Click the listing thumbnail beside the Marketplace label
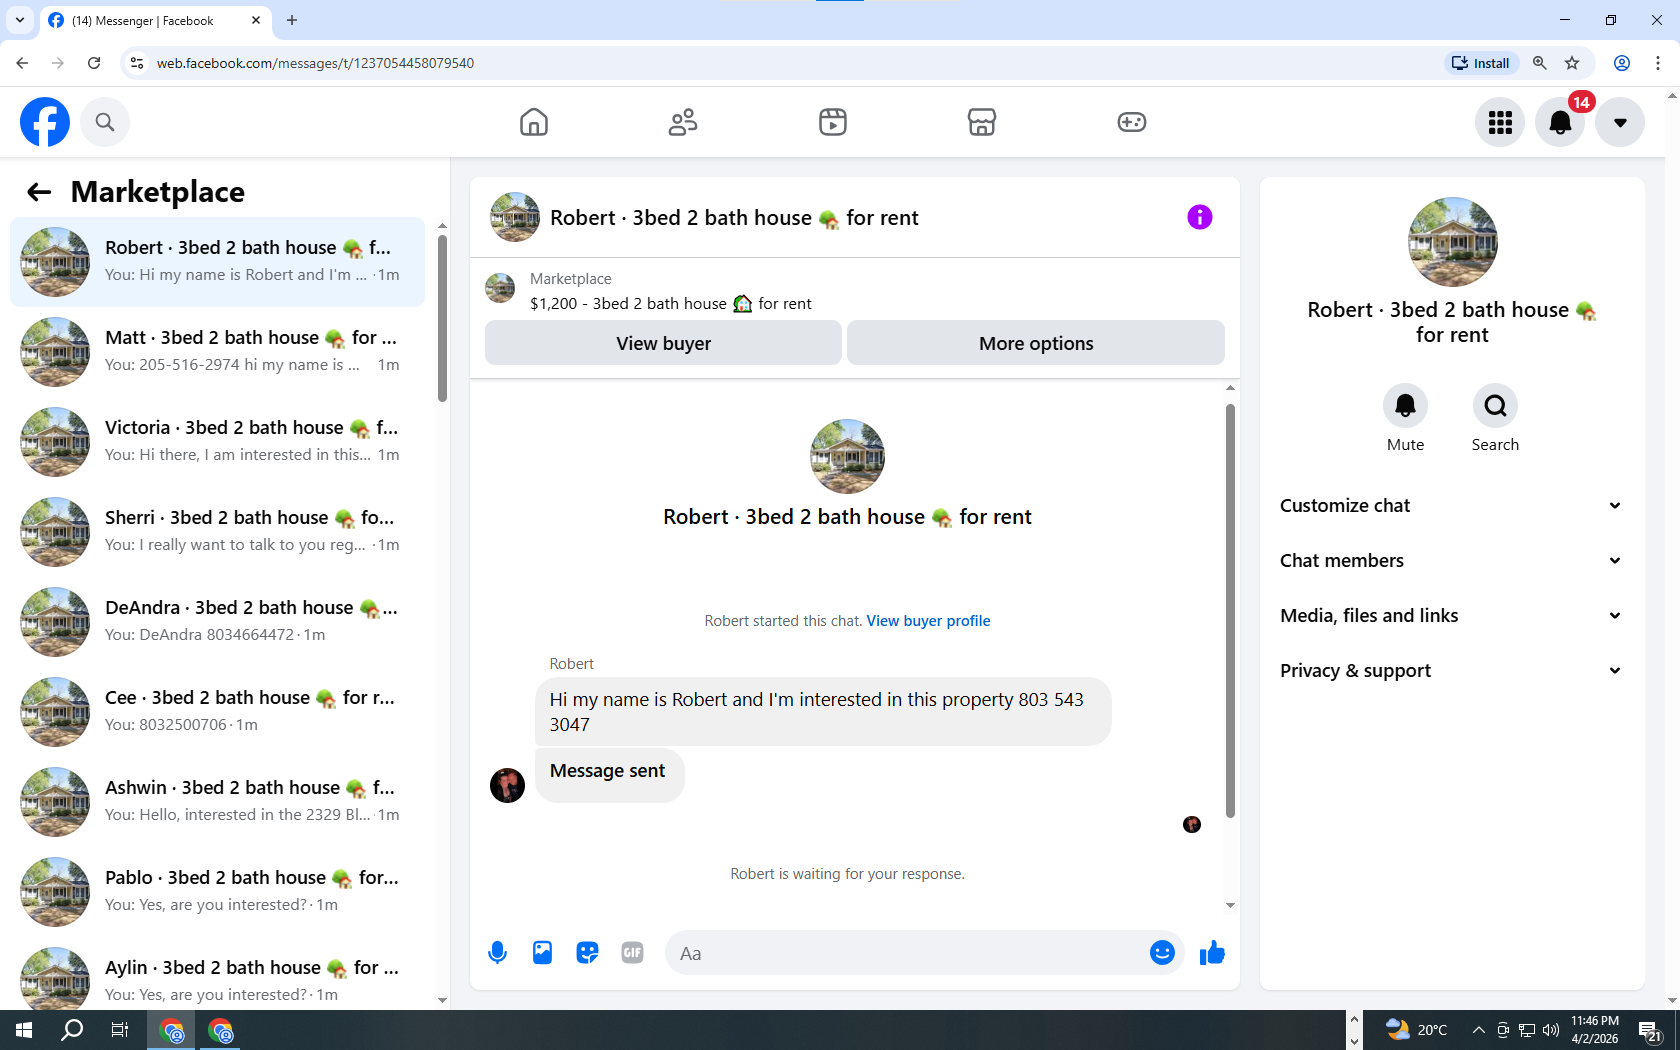This screenshot has width=1680, height=1050. coord(500,289)
